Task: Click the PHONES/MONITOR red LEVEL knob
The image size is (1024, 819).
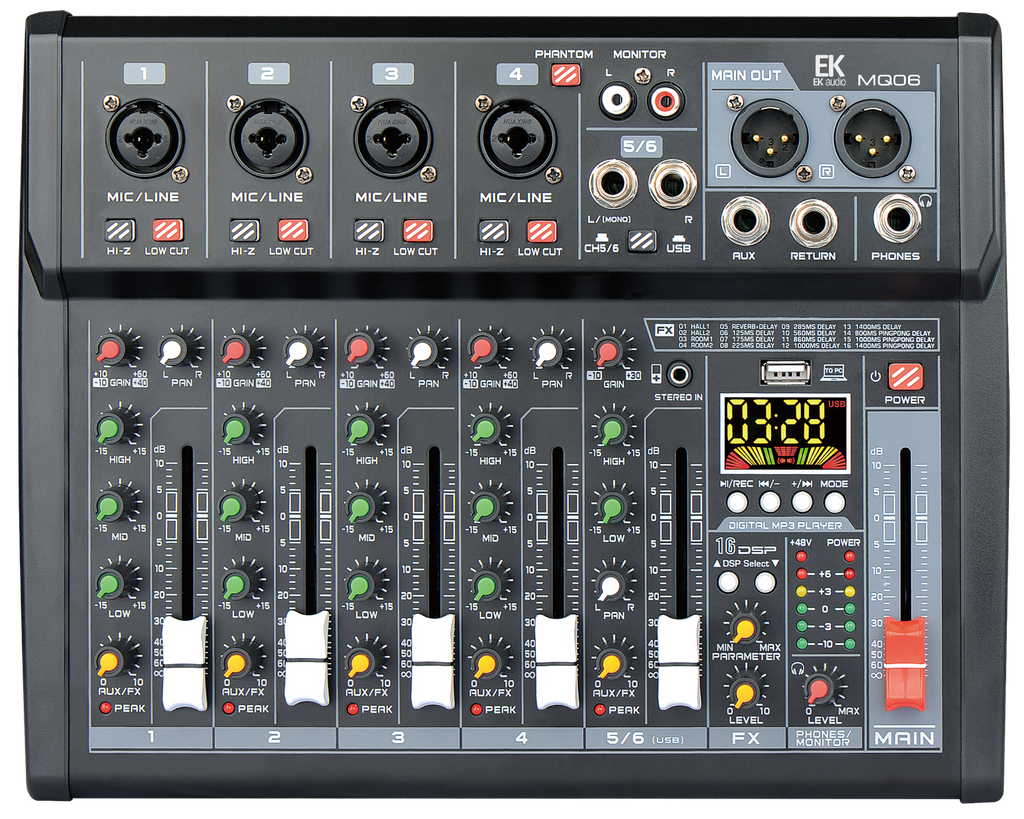Action: click(x=819, y=689)
